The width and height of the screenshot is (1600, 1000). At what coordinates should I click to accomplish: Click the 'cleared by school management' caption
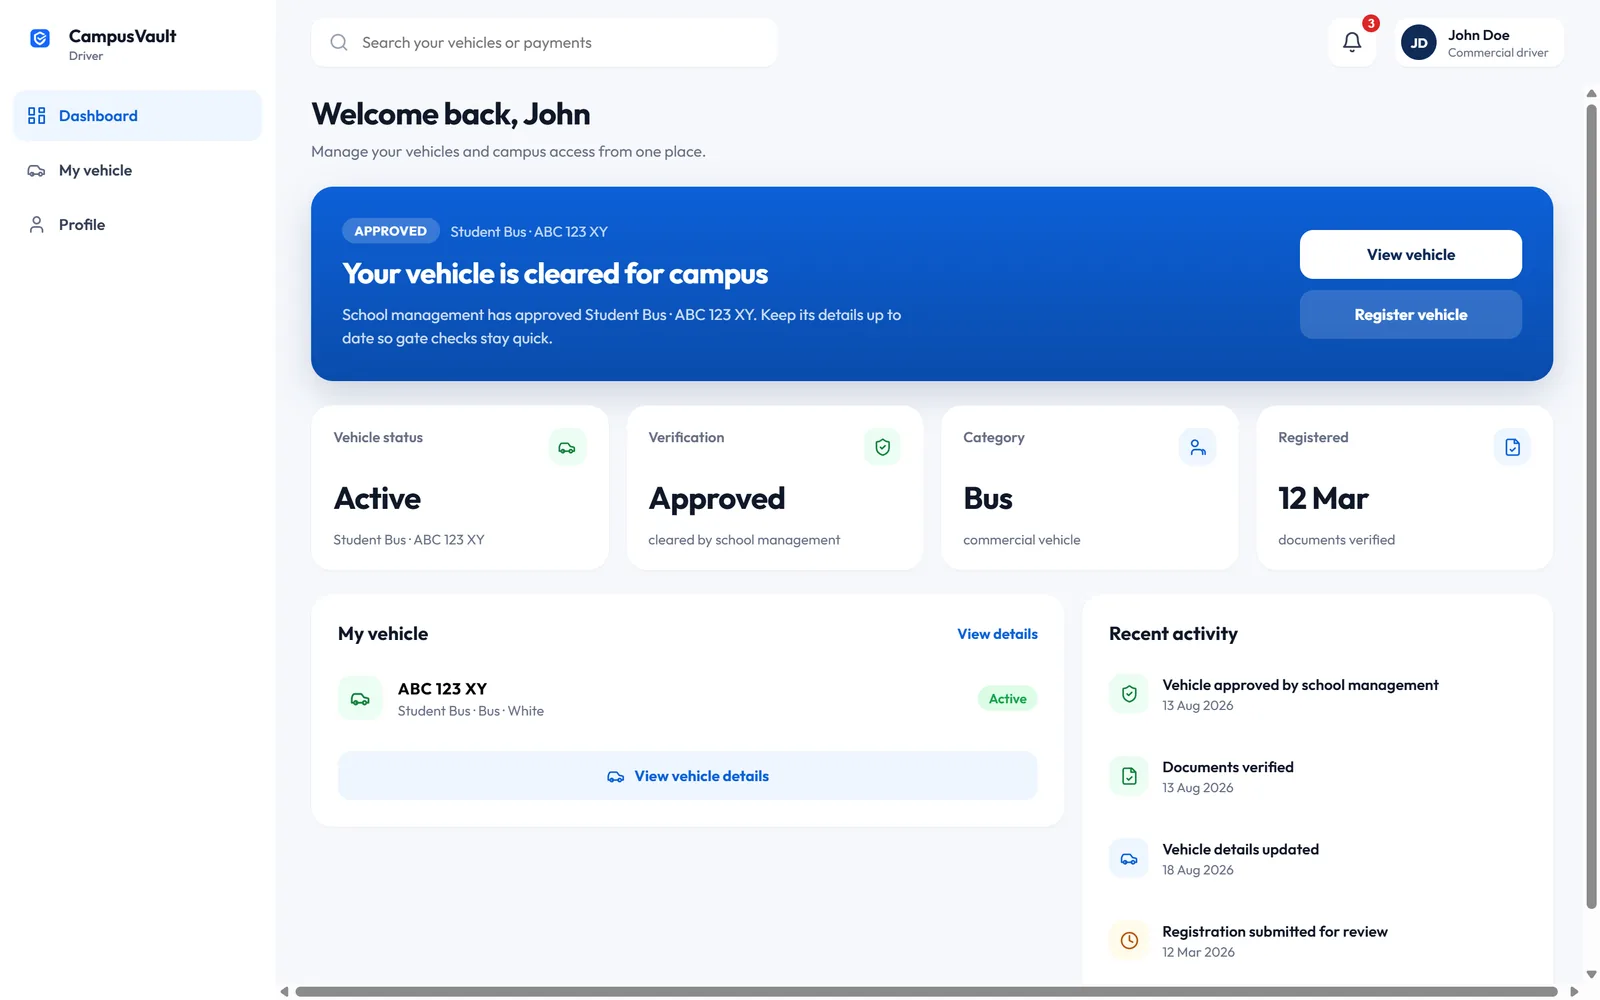tap(744, 540)
